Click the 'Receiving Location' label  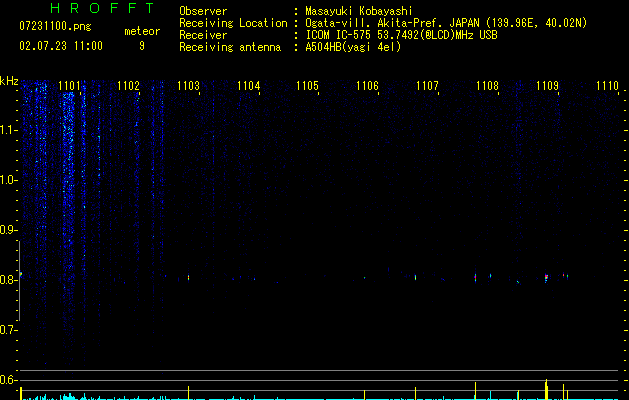pyautogui.click(x=233, y=23)
